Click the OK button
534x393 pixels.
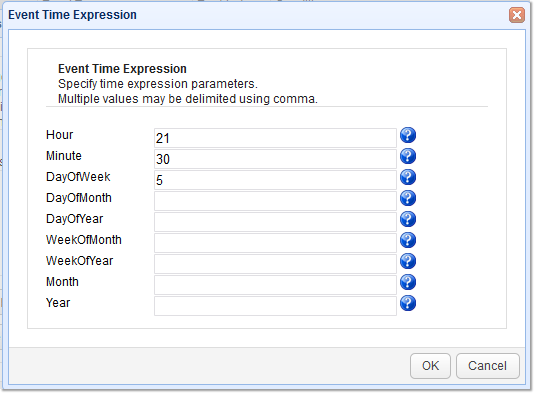pos(430,366)
